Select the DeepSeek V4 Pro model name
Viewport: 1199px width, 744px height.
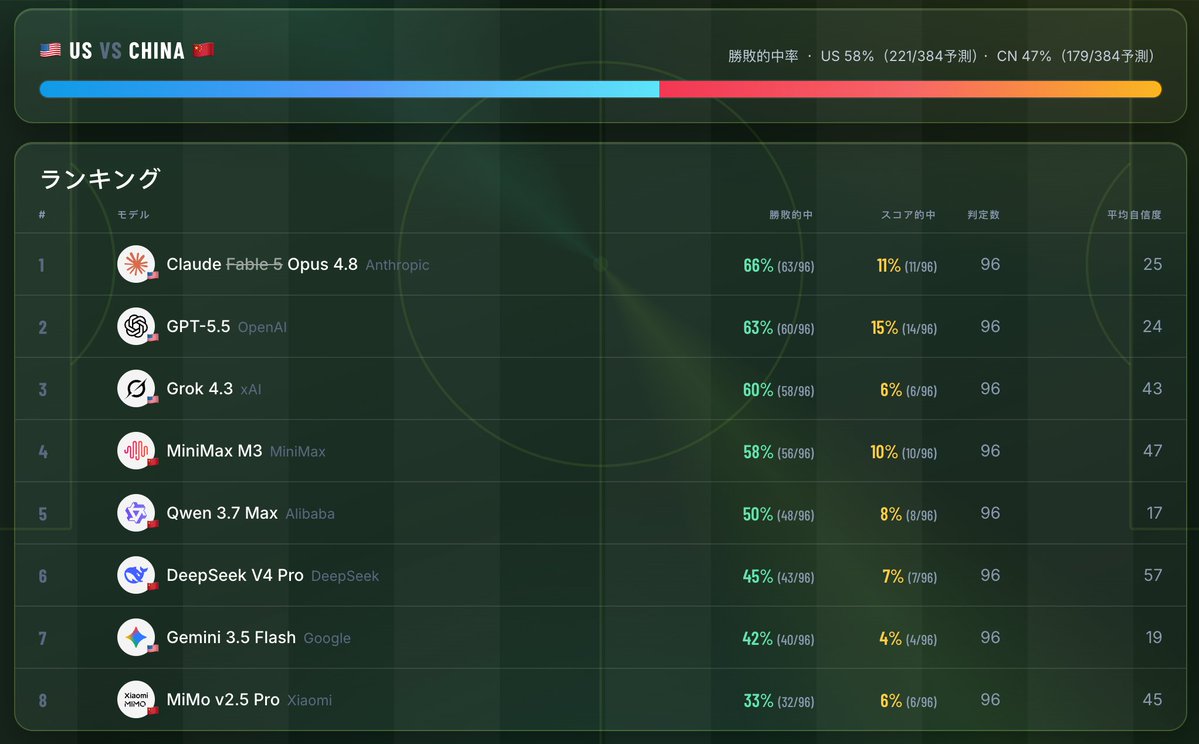pyautogui.click(x=235, y=575)
